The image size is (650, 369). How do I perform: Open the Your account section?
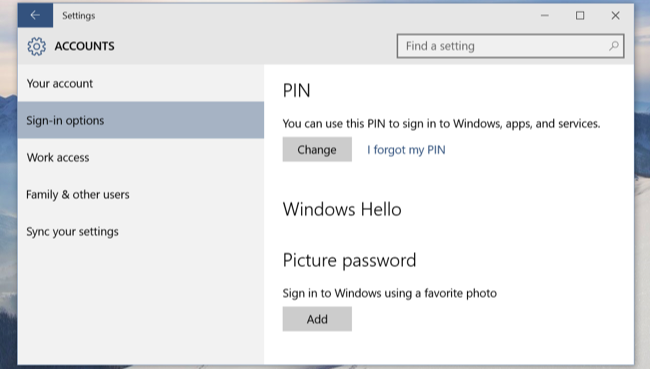(x=141, y=83)
